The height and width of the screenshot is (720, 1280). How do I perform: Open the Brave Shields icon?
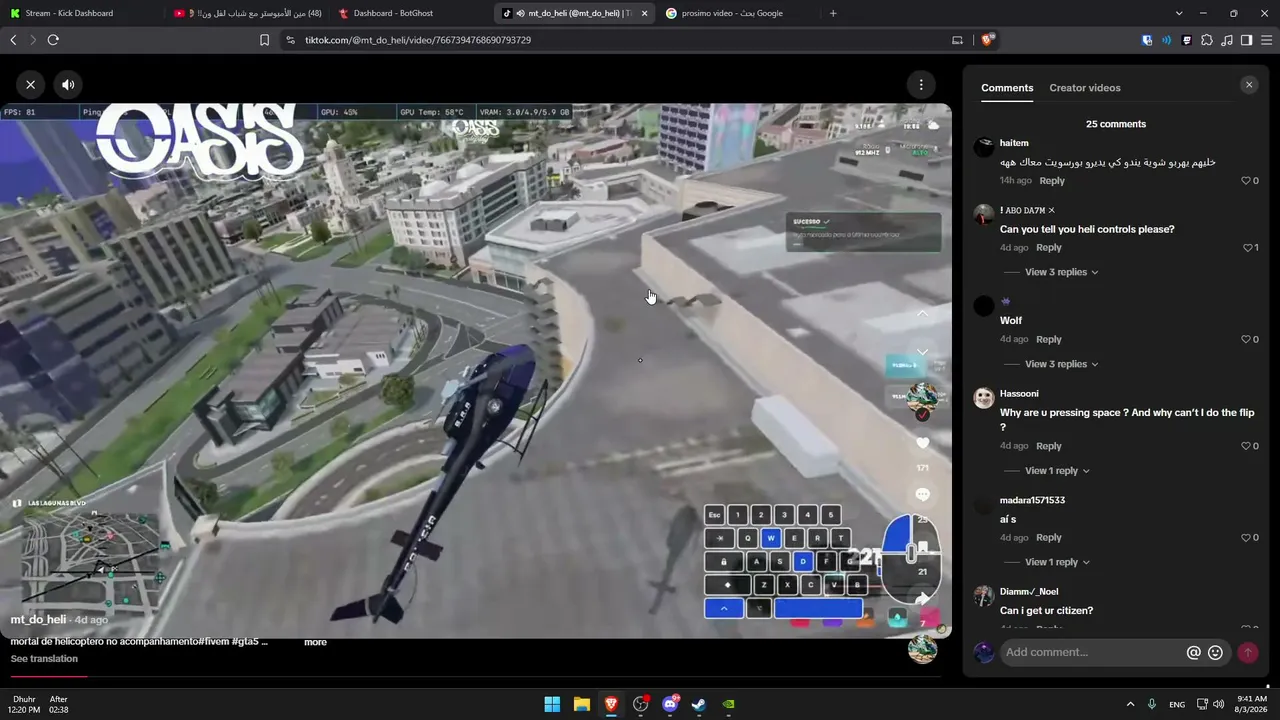tap(988, 40)
